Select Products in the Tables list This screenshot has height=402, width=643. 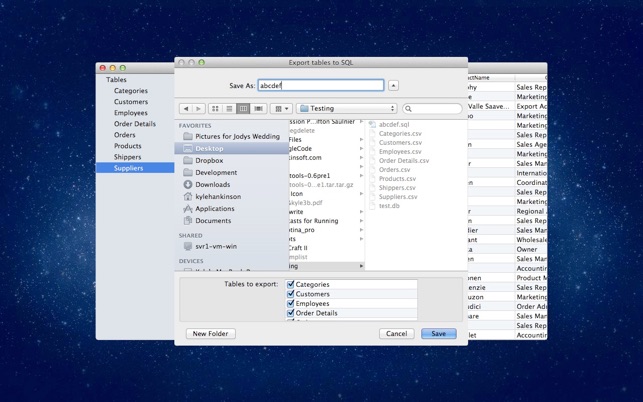(127, 146)
